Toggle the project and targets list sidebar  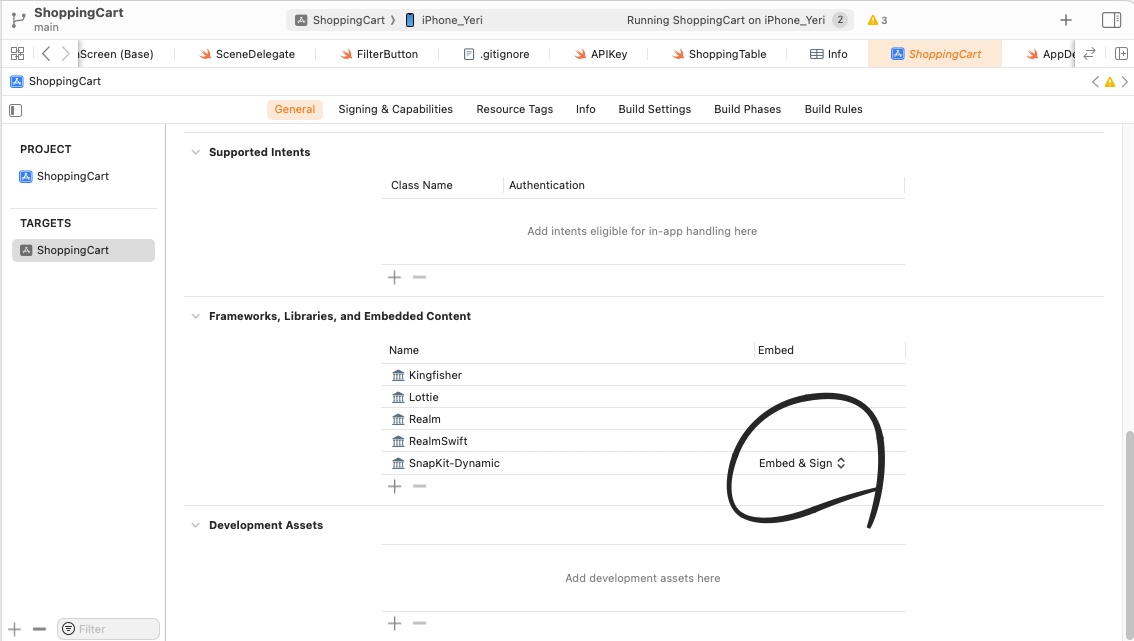point(15,110)
